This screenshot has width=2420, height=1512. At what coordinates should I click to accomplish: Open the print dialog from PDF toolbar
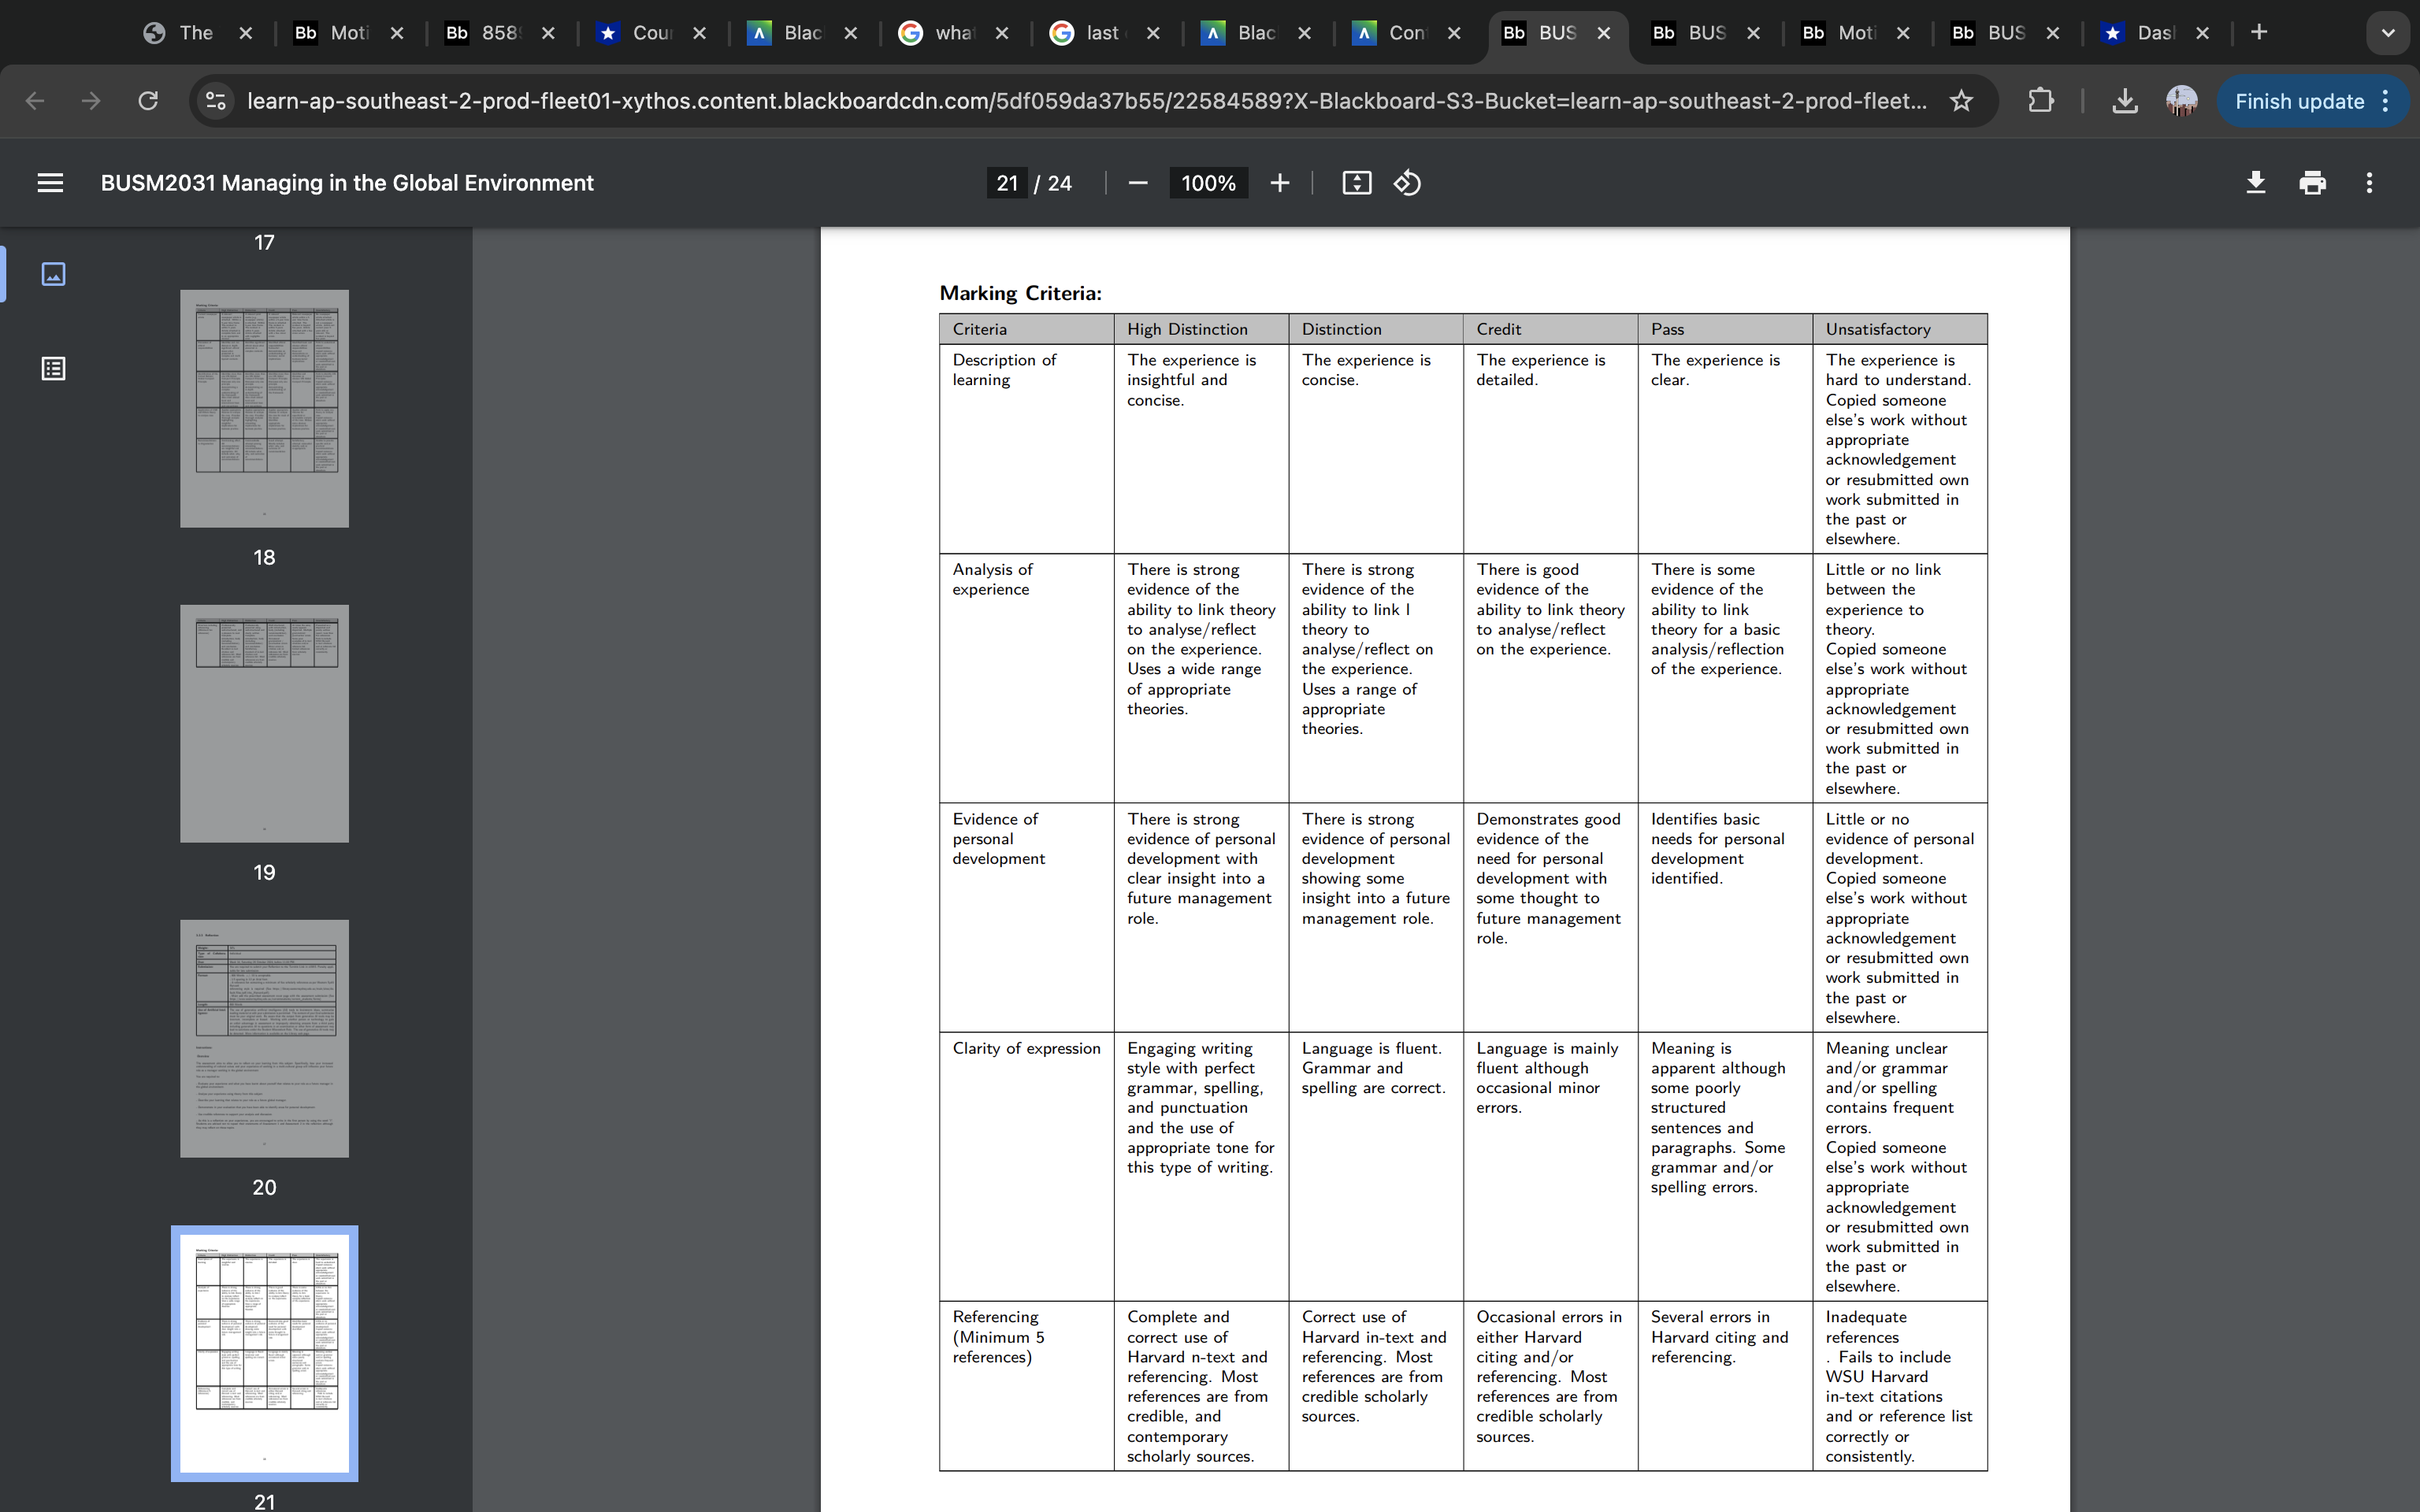pos(2313,182)
